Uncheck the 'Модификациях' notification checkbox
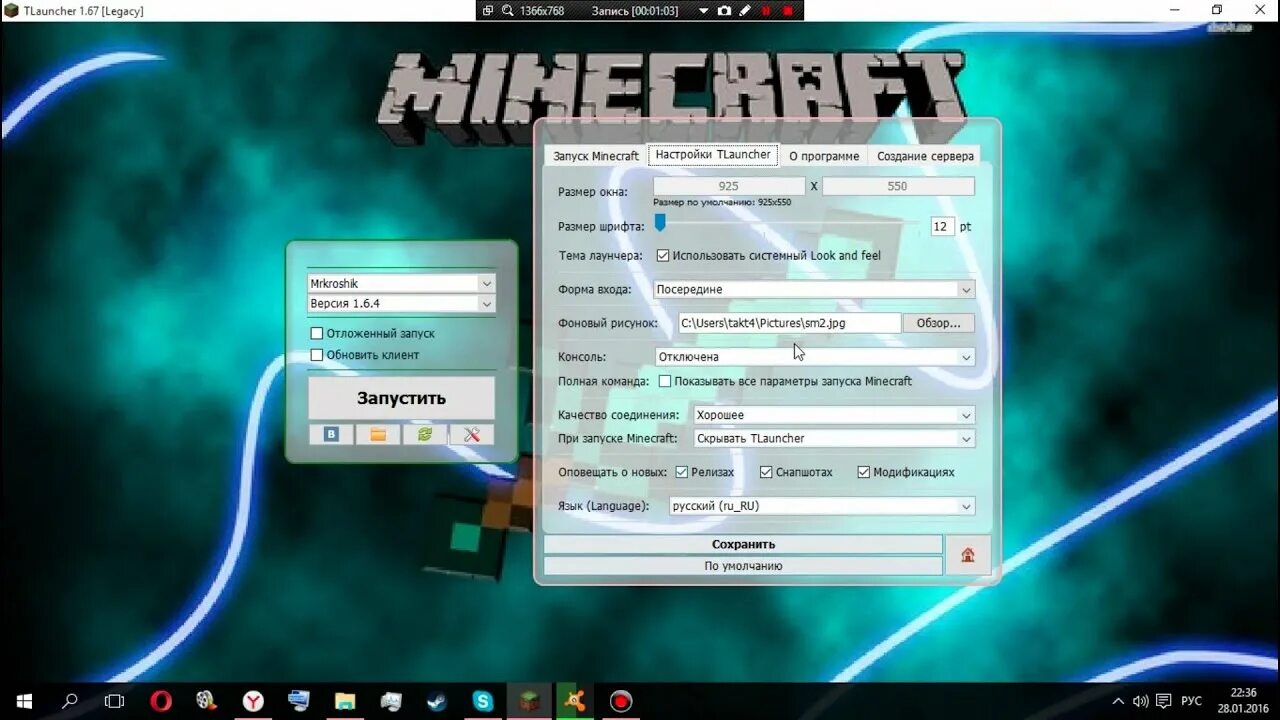This screenshot has width=1280, height=720. pos(864,472)
